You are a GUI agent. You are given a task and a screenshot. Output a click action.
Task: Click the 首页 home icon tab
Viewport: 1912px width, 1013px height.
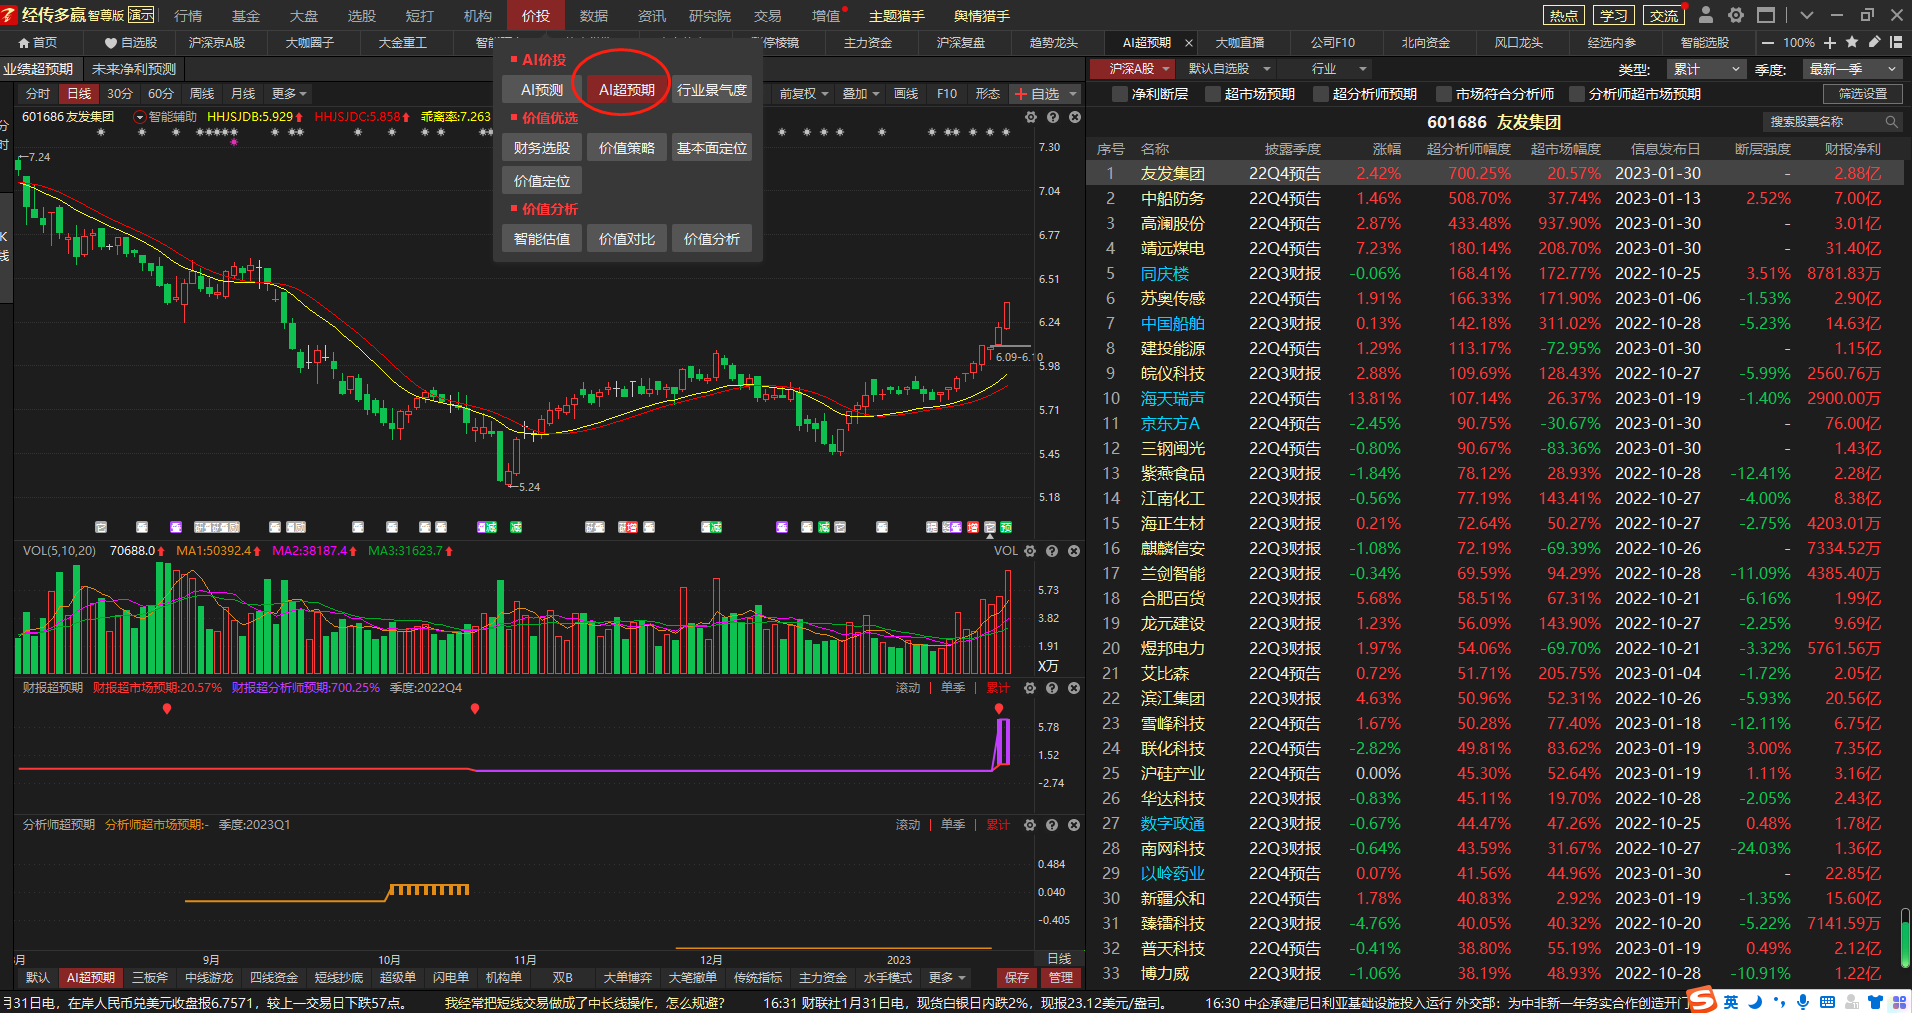pyautogui.click(x=38, y=43)
